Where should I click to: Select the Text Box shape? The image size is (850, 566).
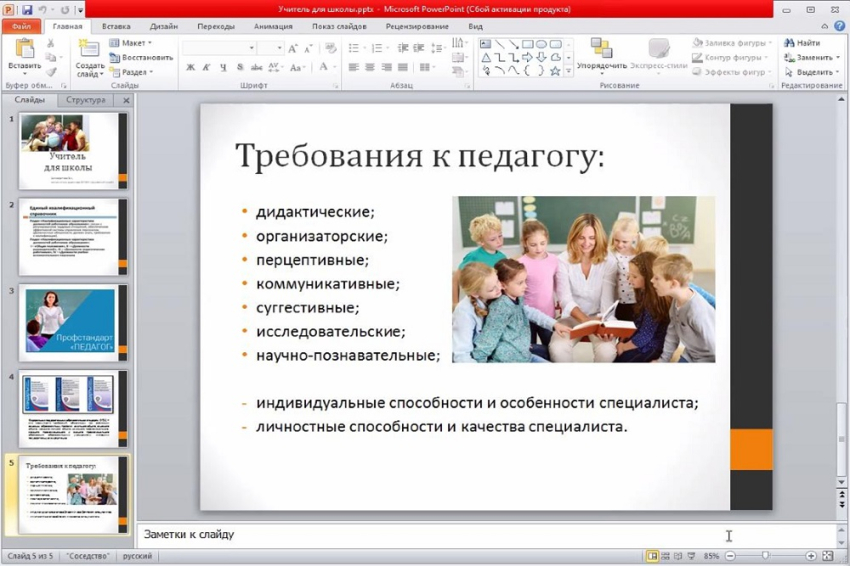pyautogui.click(x=486, y=44)
